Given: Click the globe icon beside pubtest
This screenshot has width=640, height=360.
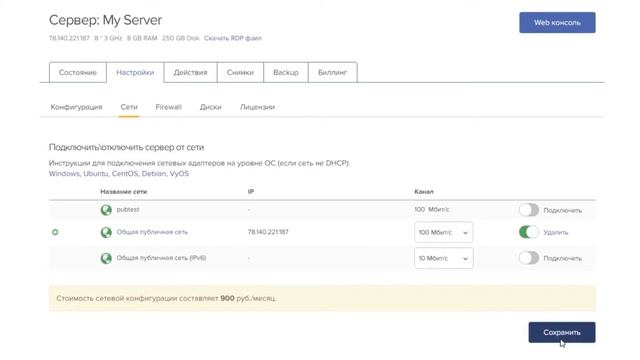Looking at the screenshot, I should pos(106,210).
